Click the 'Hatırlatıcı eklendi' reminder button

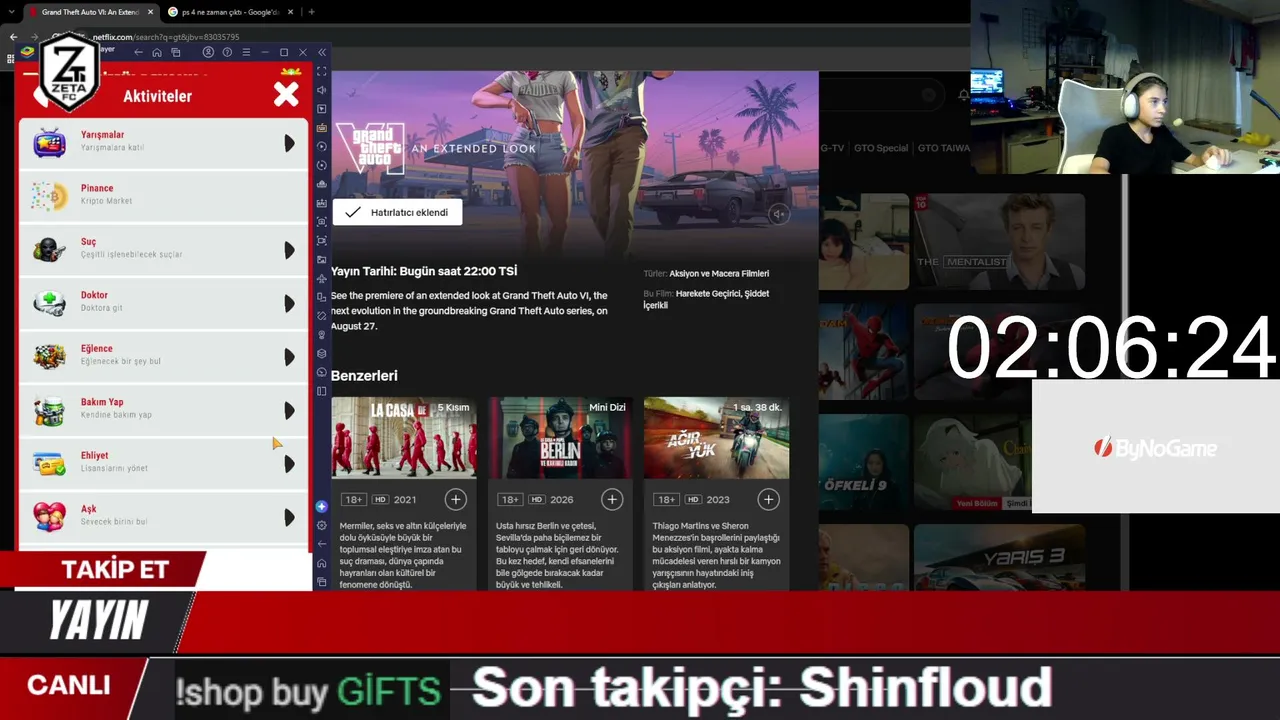397,212
